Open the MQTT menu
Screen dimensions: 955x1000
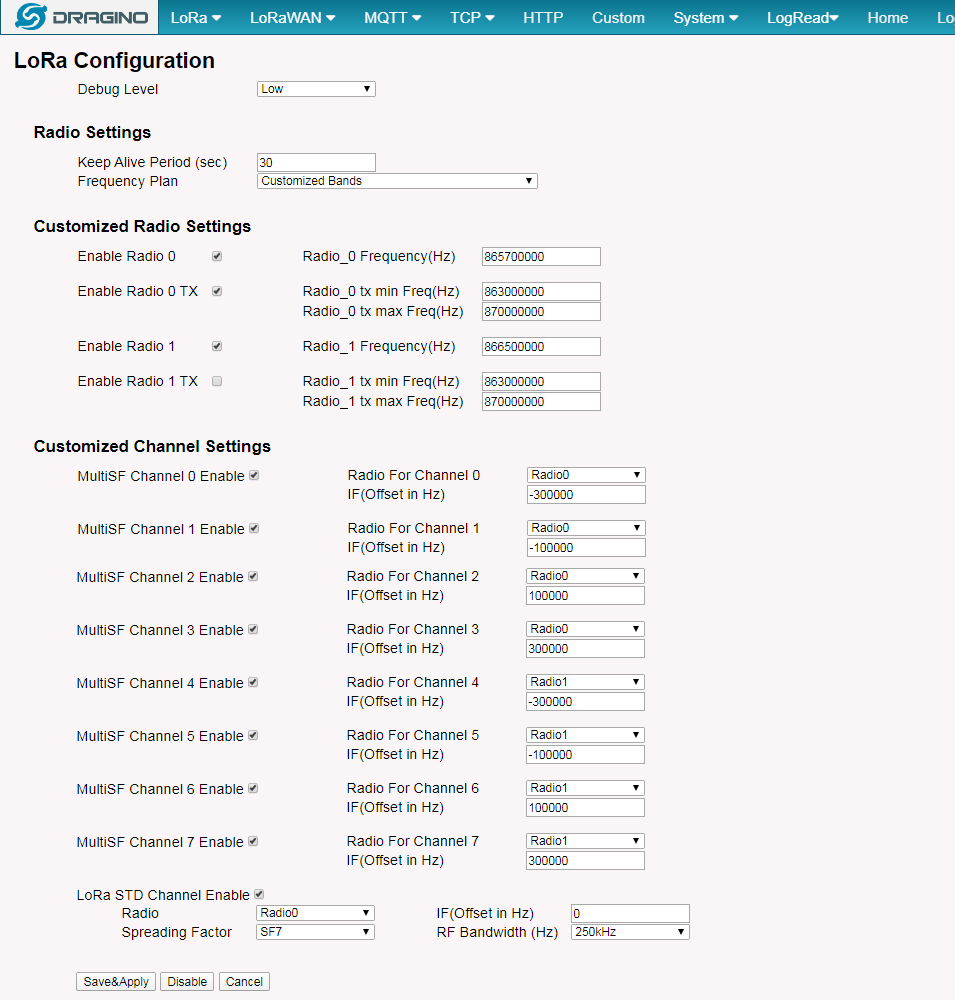click(392, 18)
